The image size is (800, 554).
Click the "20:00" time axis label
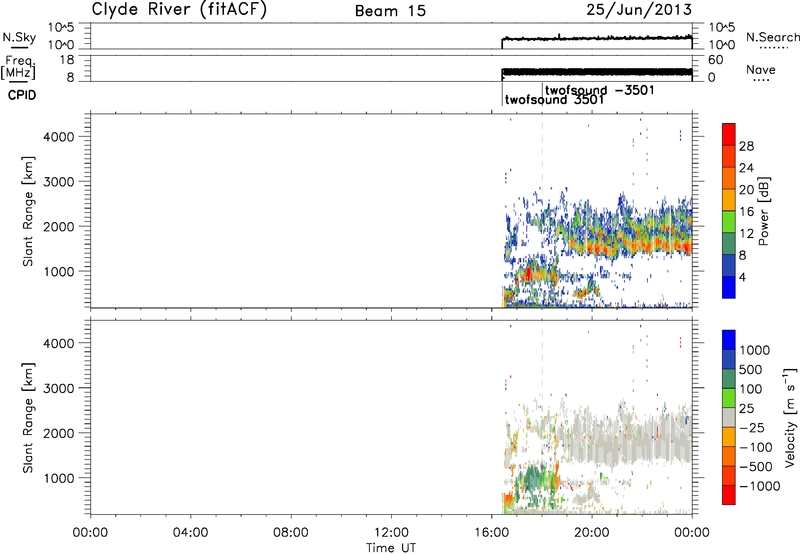click(592, 533)
